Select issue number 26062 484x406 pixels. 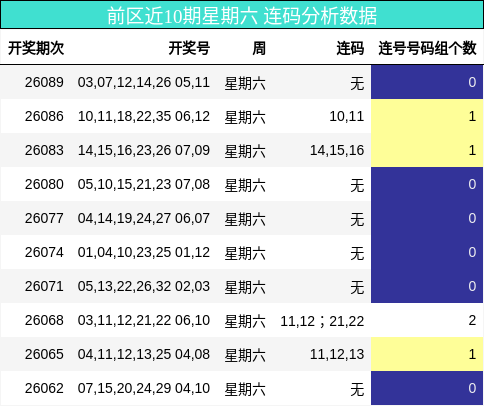coord(44,388)
